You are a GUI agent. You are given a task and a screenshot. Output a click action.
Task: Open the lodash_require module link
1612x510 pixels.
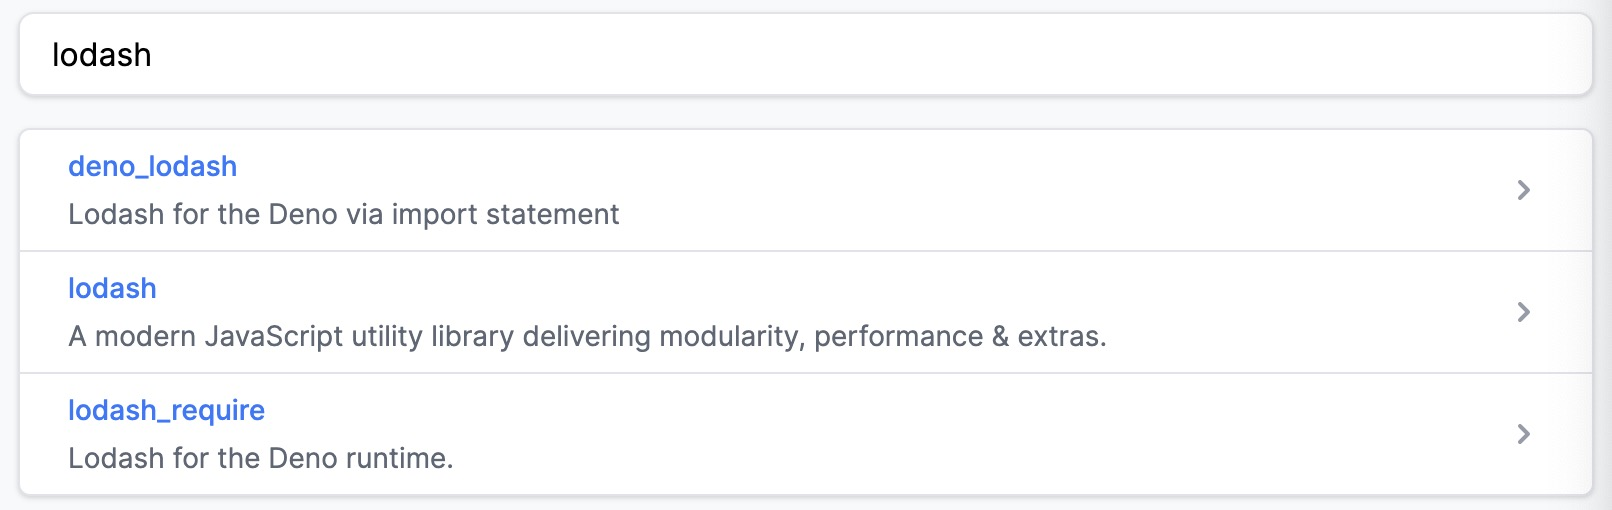[166, 410]
